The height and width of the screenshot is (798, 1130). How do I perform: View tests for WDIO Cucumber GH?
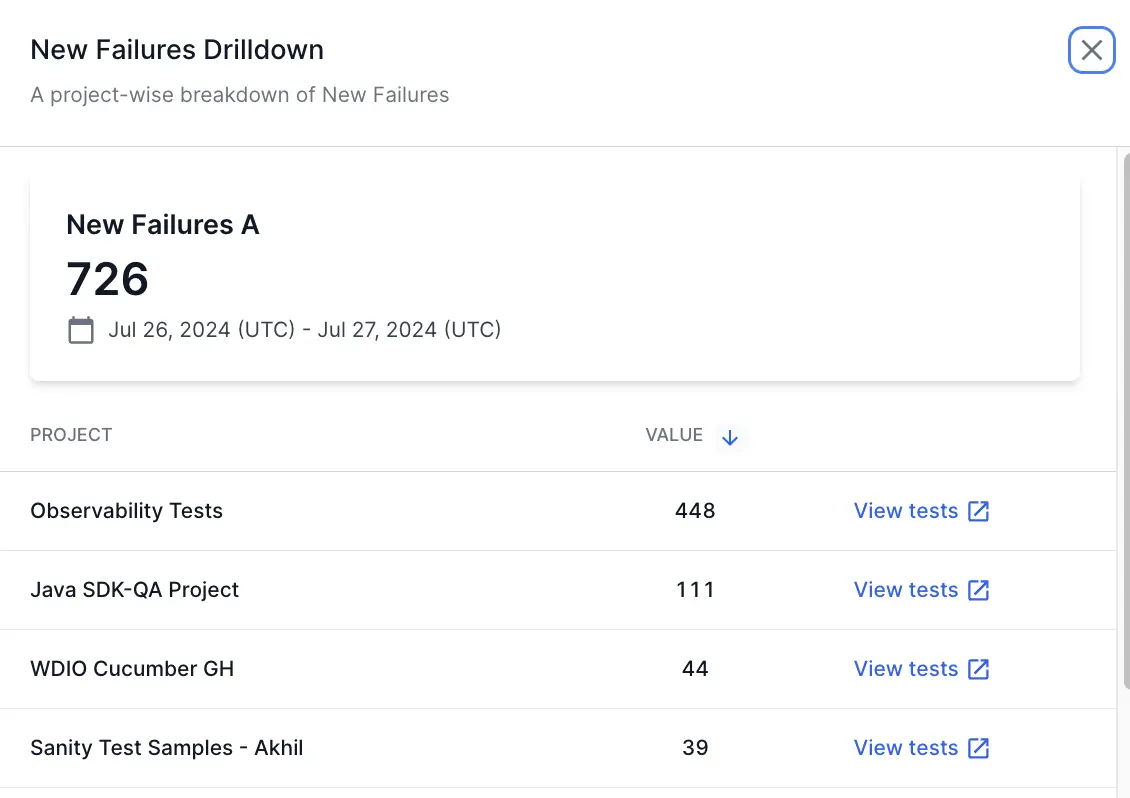[x=906, y=669]
